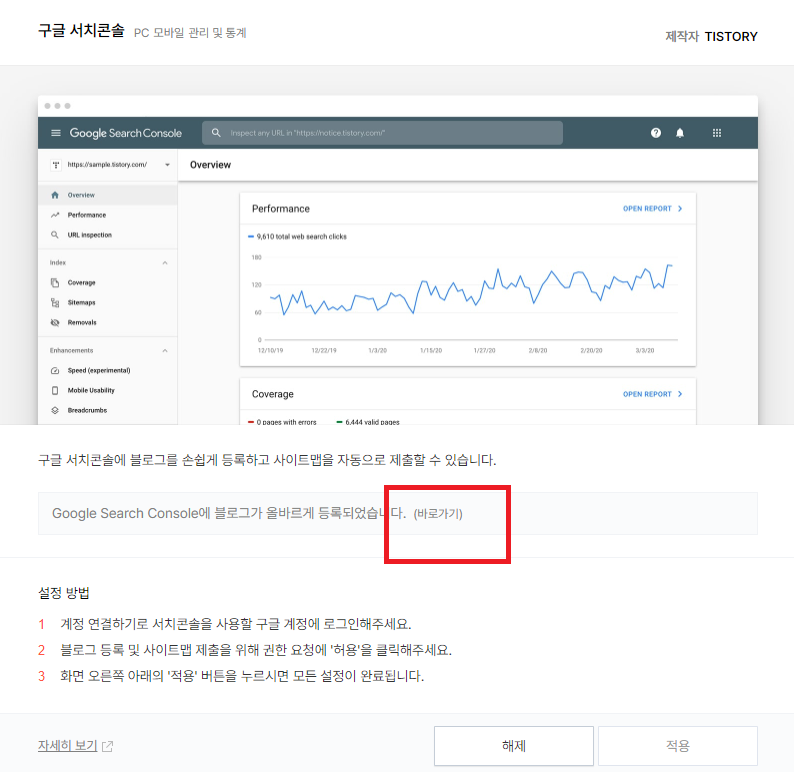Open the 자세히 보기 link

pyautogui.click(x=67, y=746)
